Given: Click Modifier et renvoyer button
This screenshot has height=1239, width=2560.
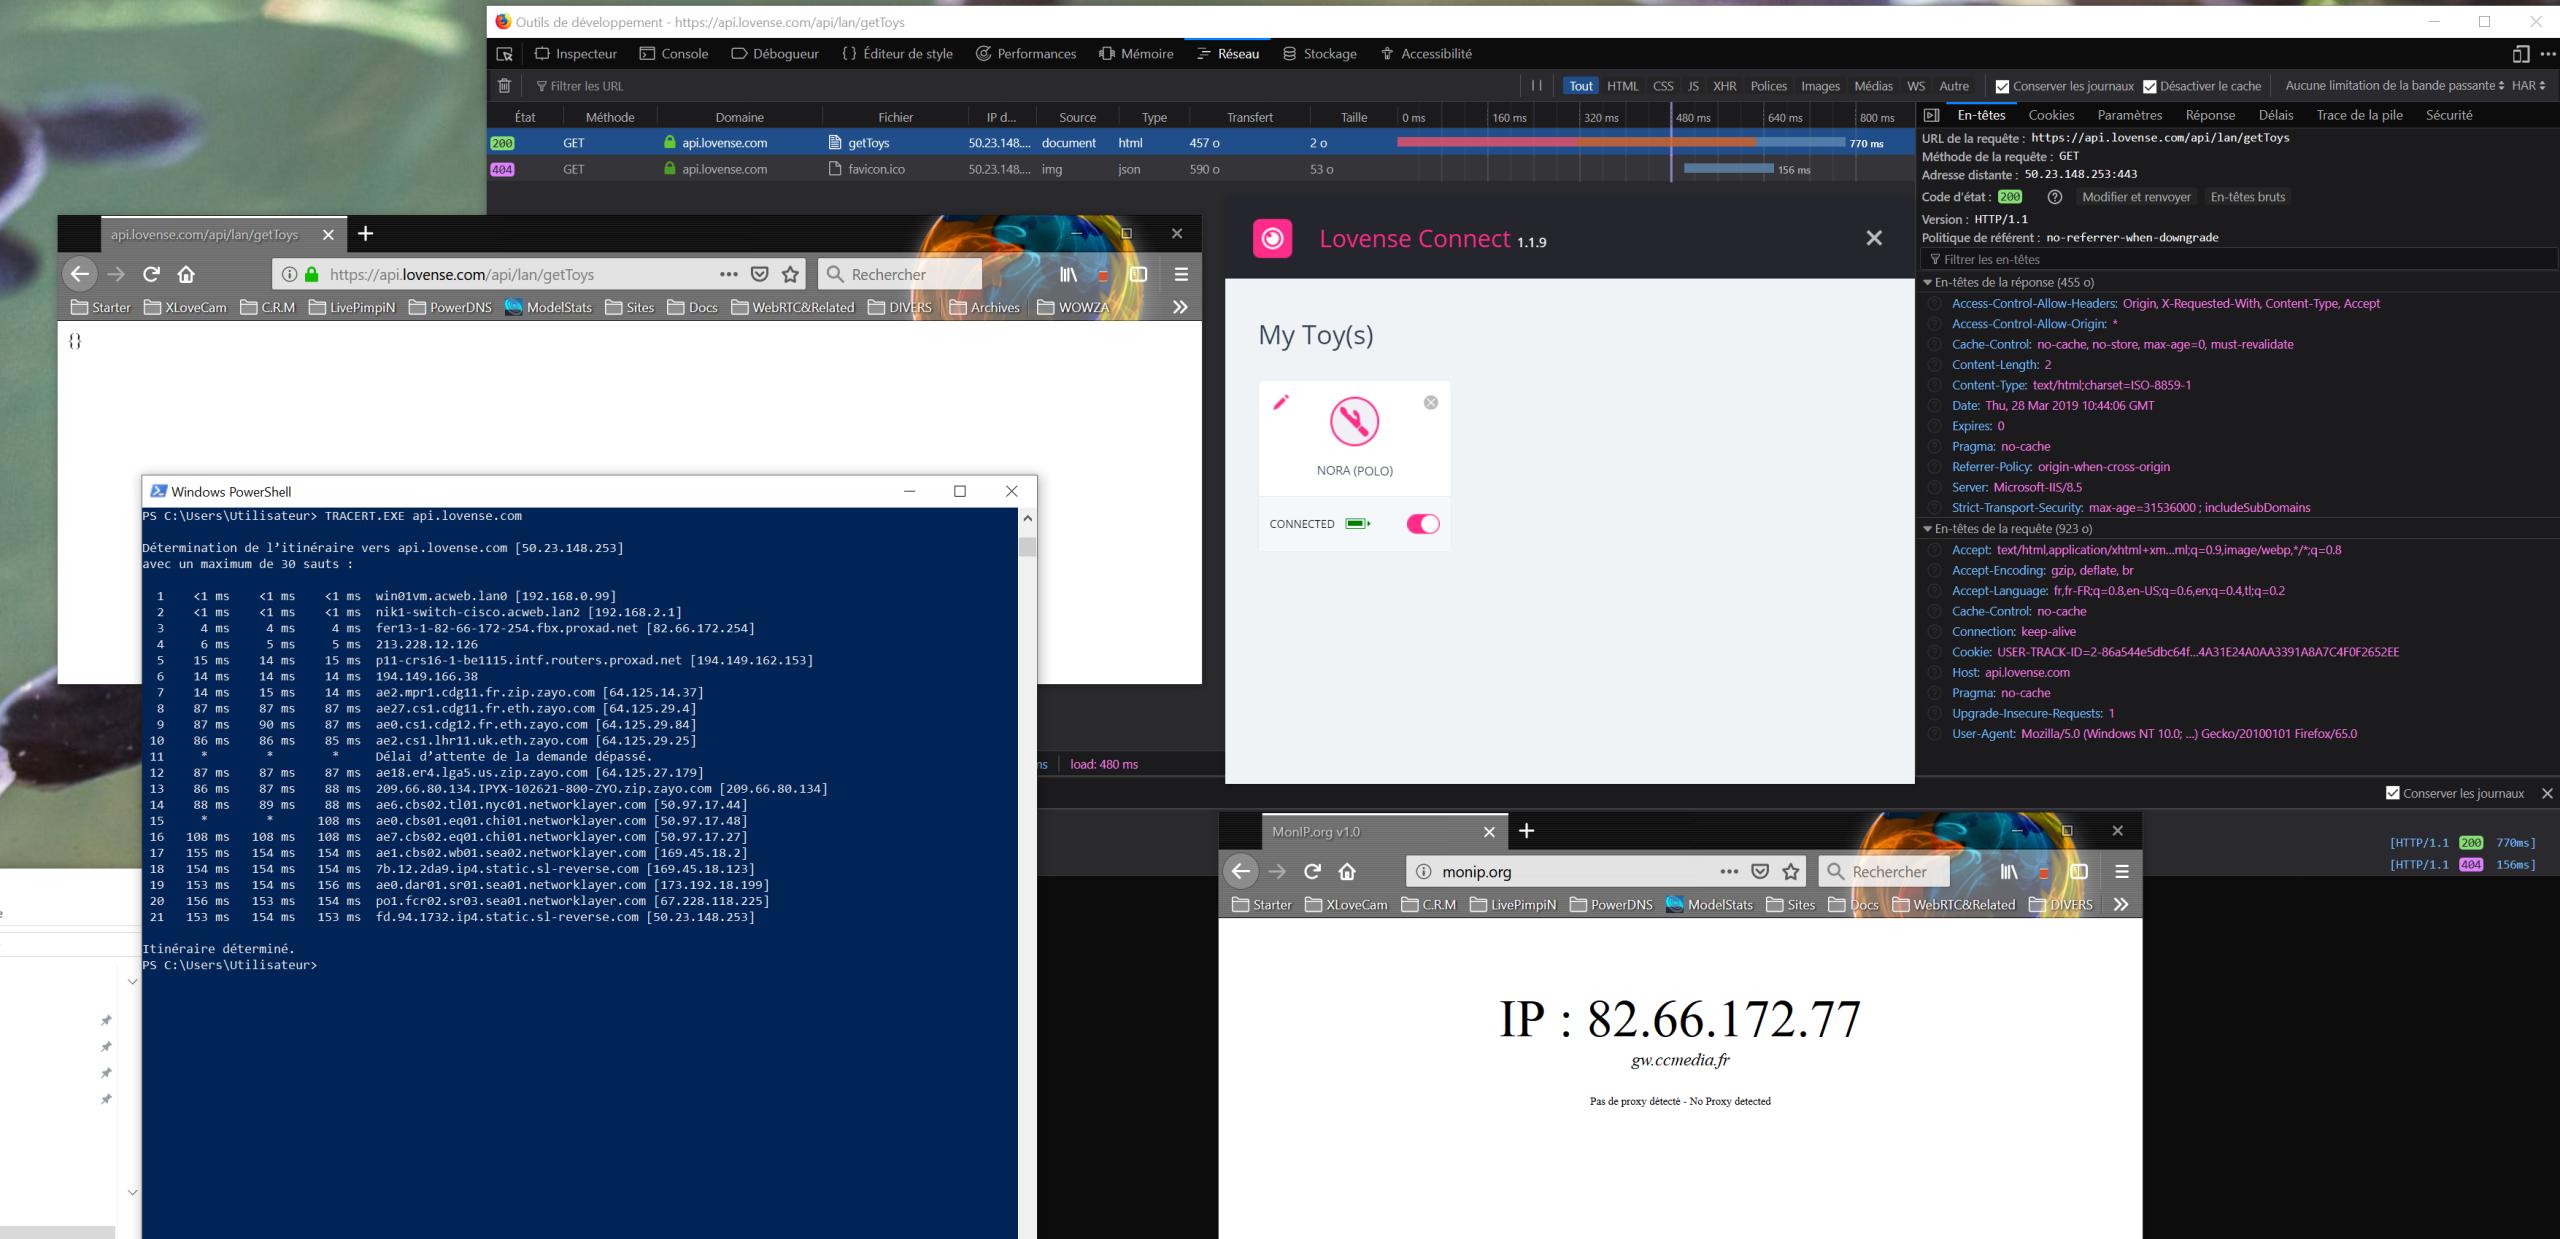Looking at the screenshot, I should coord(2136,197).
